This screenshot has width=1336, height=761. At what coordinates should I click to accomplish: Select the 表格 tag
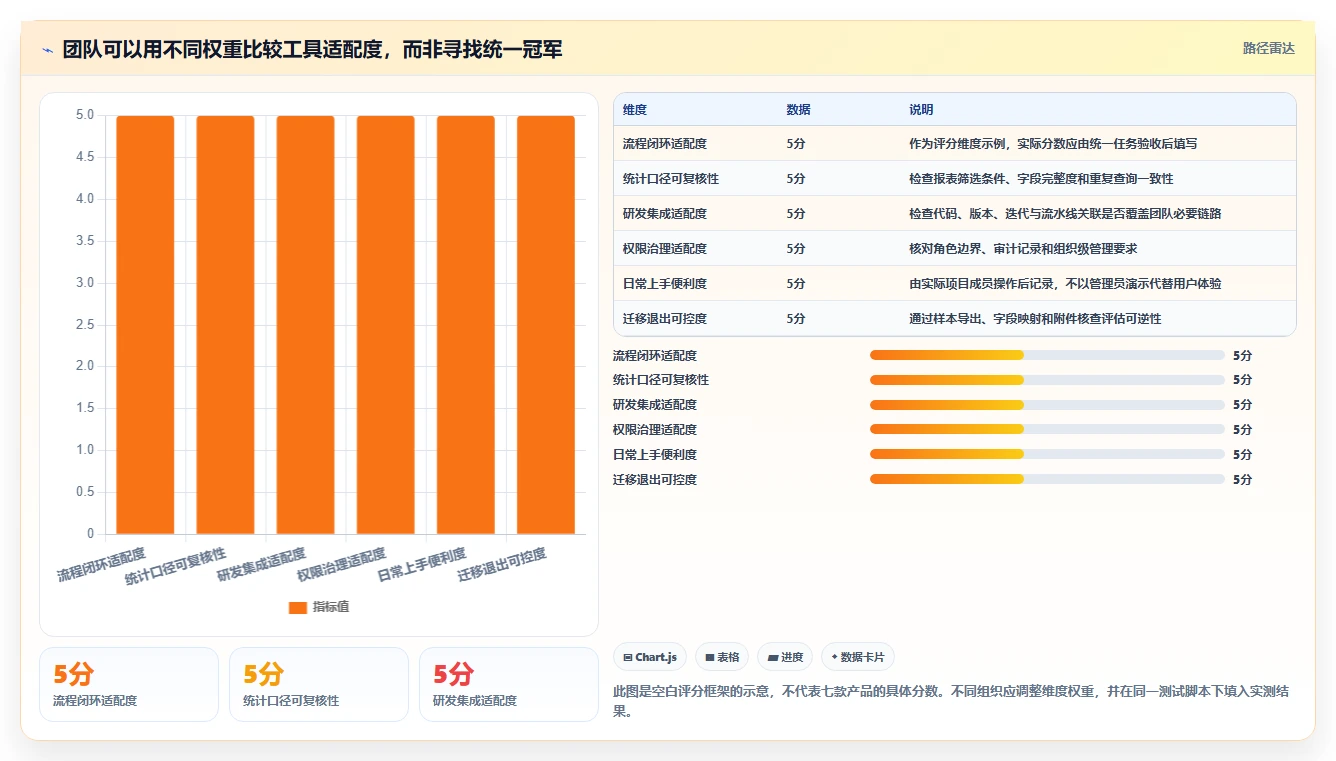click(x=722, y=657)
